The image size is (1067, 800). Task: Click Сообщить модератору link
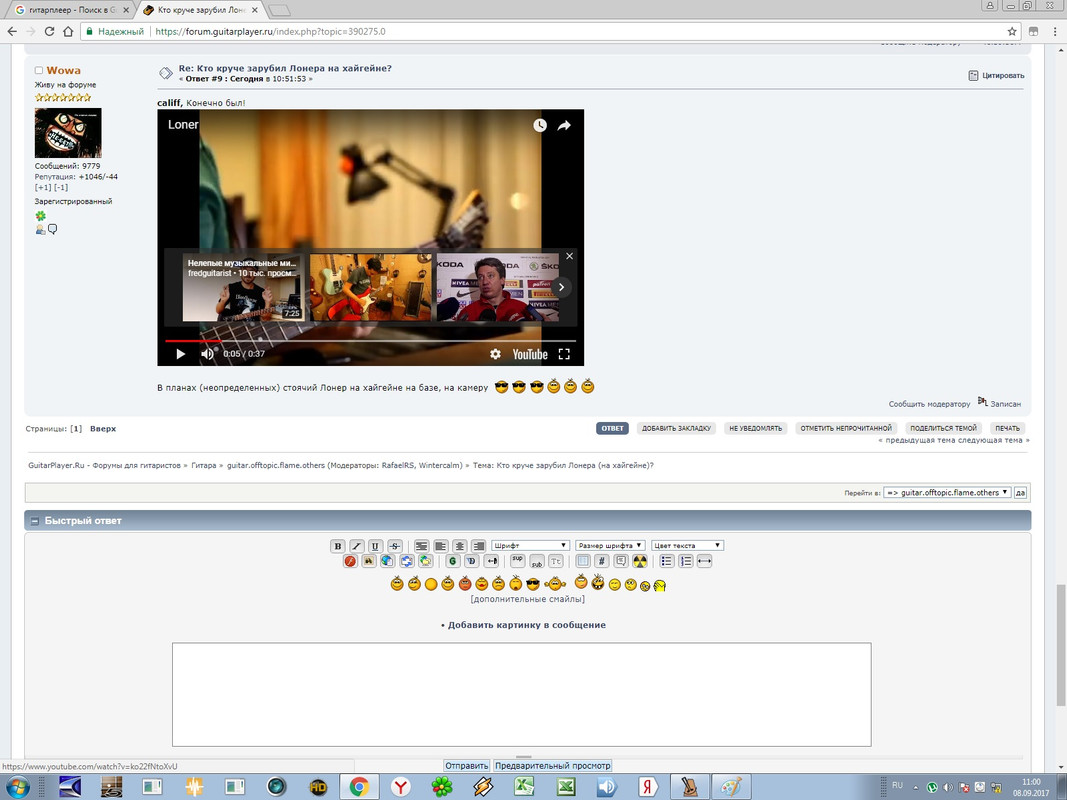click(929, 404)
